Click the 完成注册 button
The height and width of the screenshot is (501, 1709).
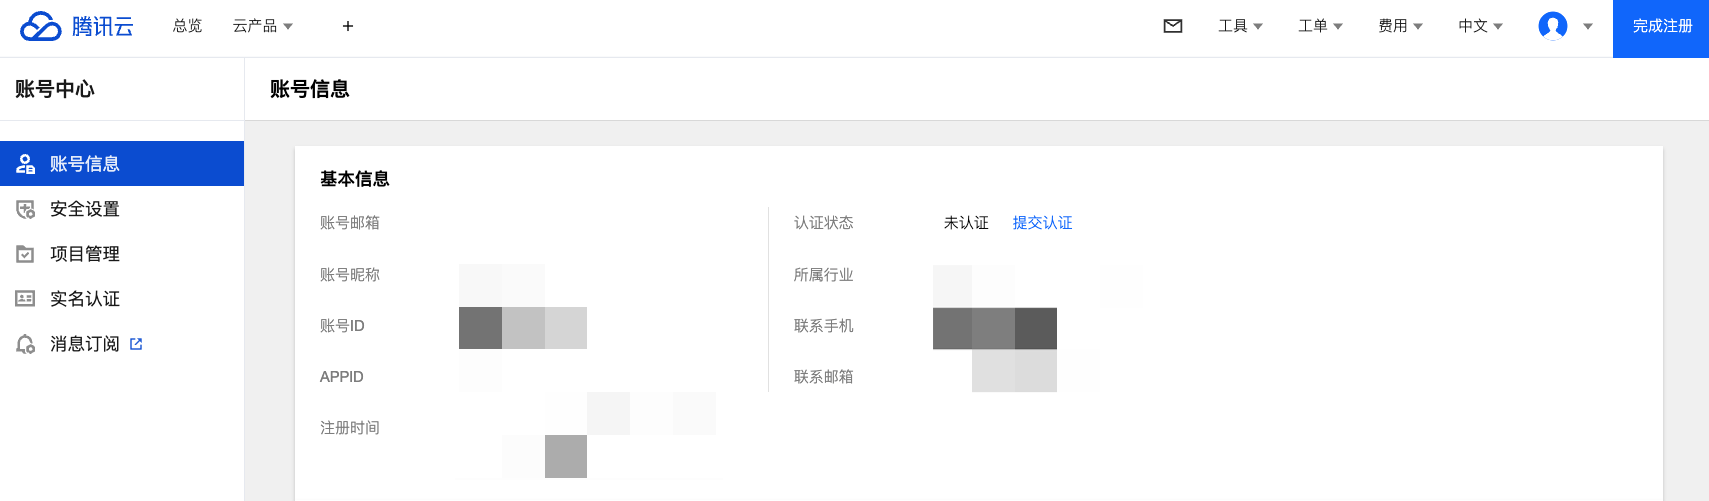pos(1661,27)
